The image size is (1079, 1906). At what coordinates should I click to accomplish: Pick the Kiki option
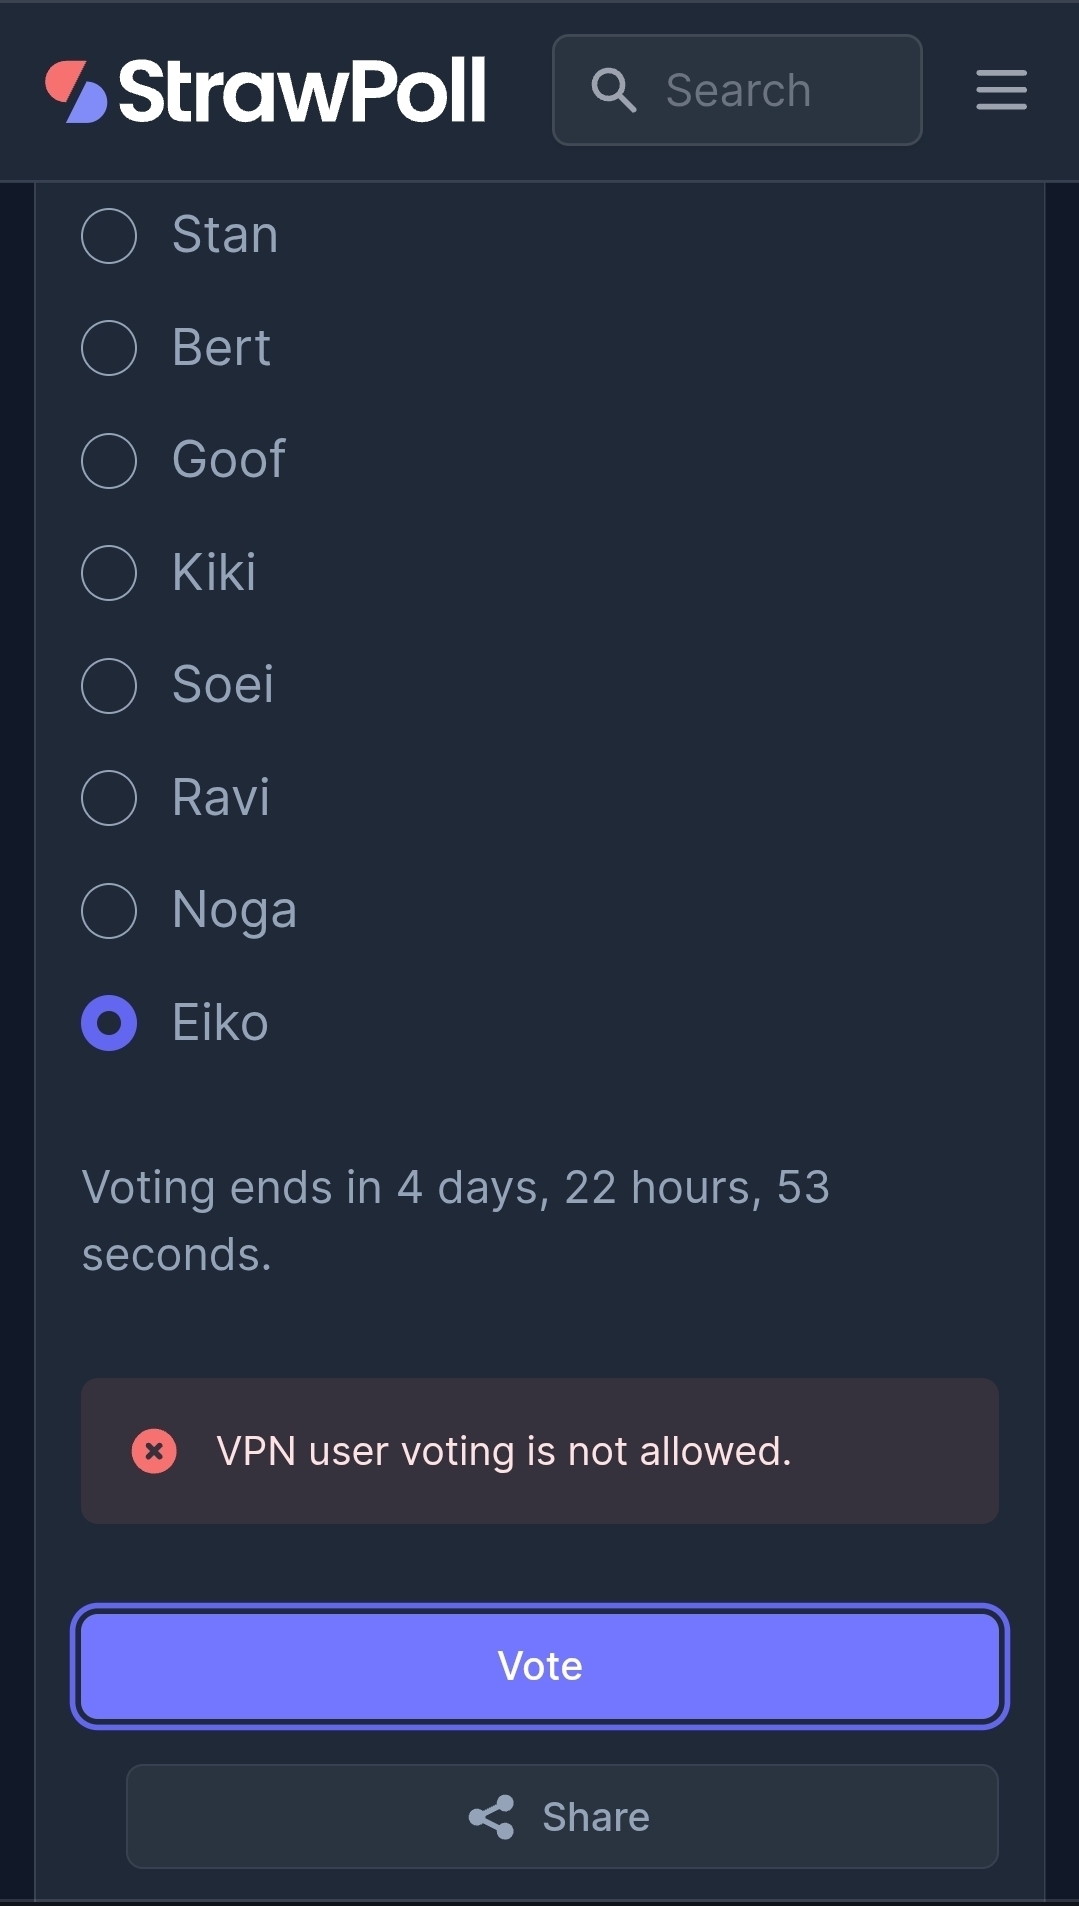[109, 573]
